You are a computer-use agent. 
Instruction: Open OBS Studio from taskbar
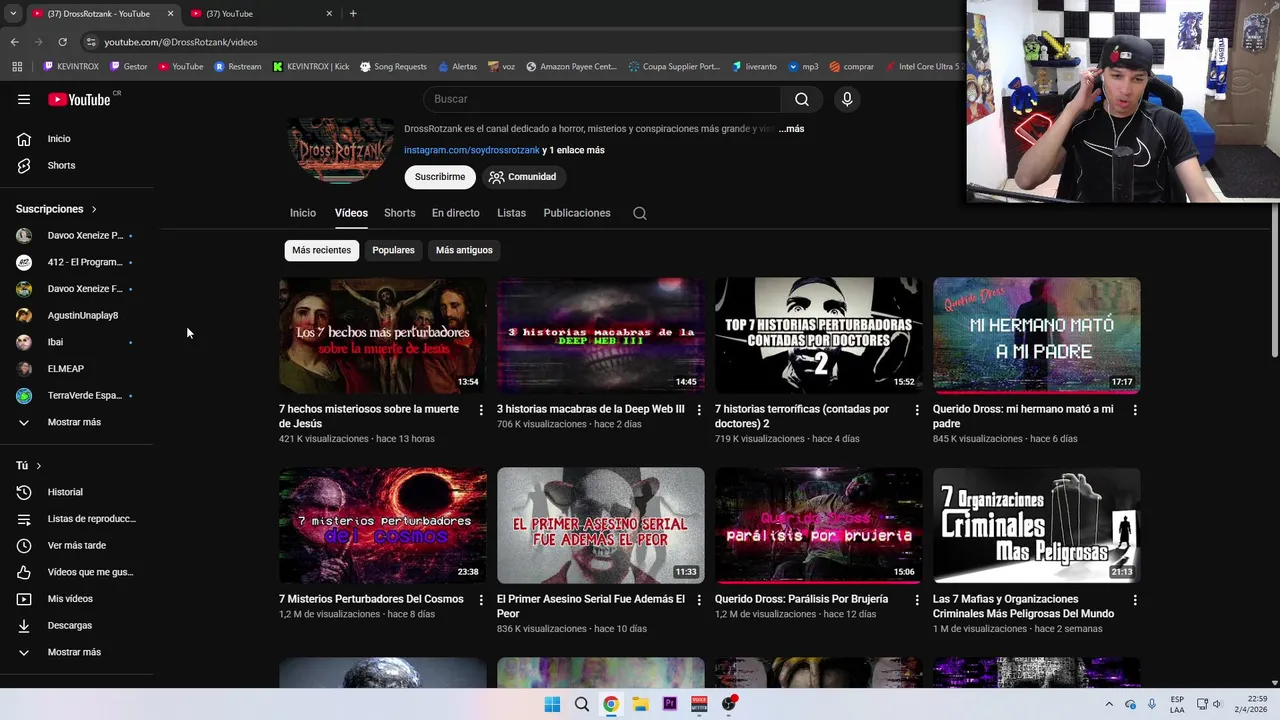pos(729,704)
